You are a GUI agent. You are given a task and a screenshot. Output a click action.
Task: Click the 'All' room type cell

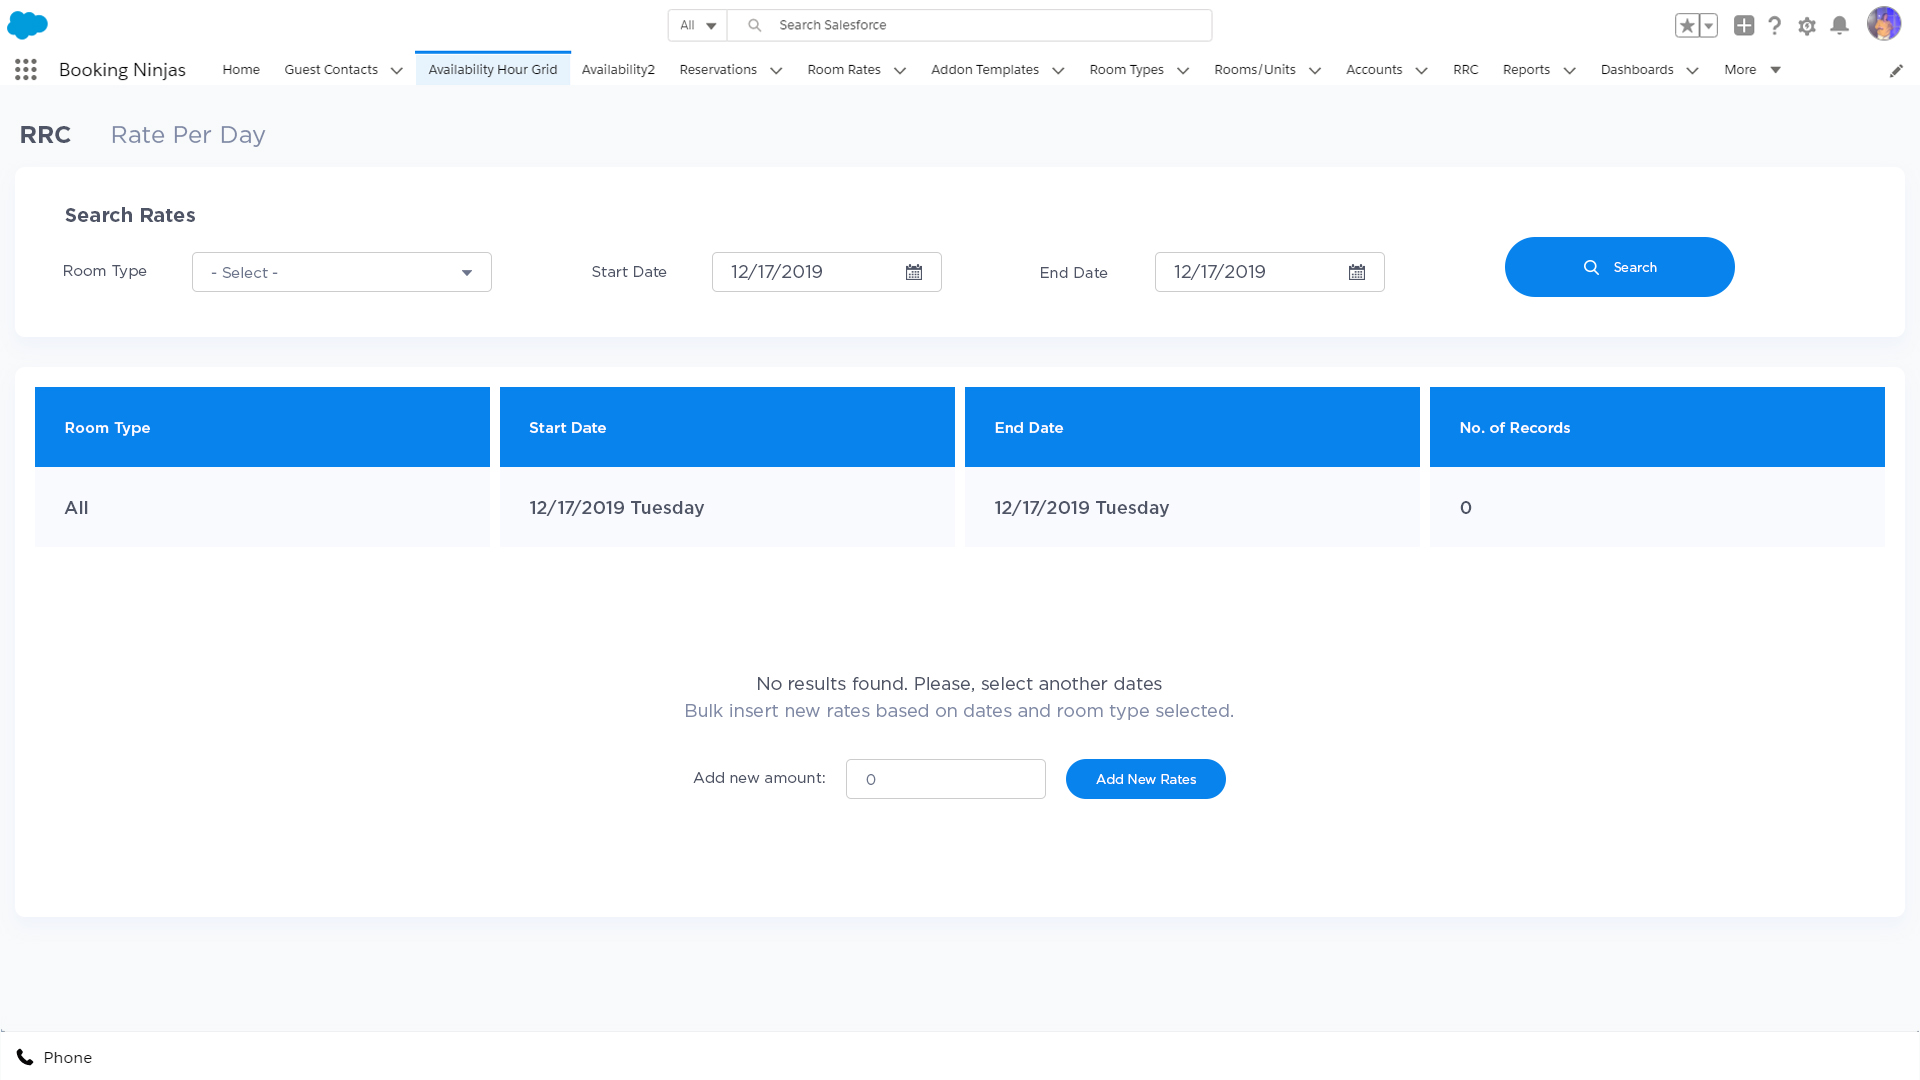coord(262,507)
